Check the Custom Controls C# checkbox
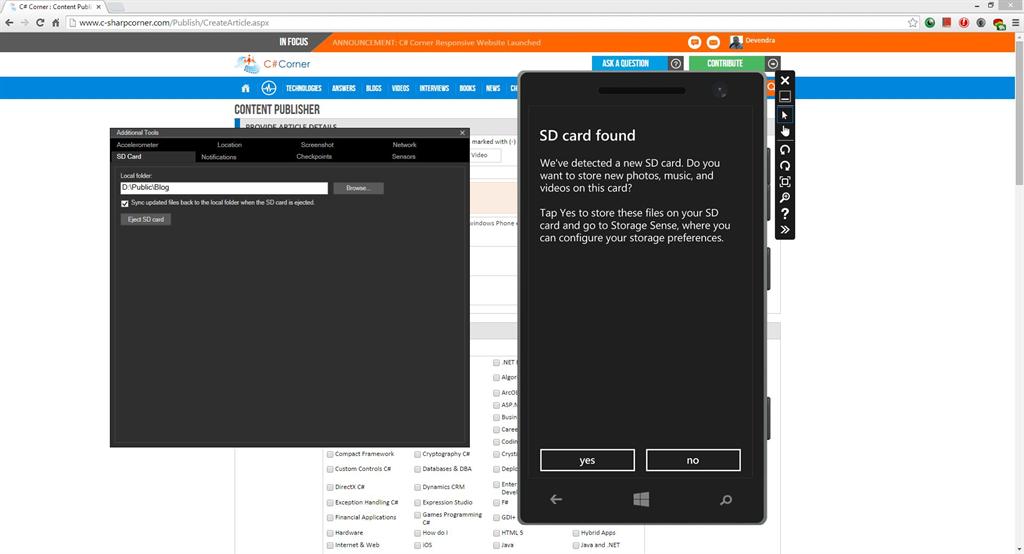1024x554 pixels. [330, 469]
